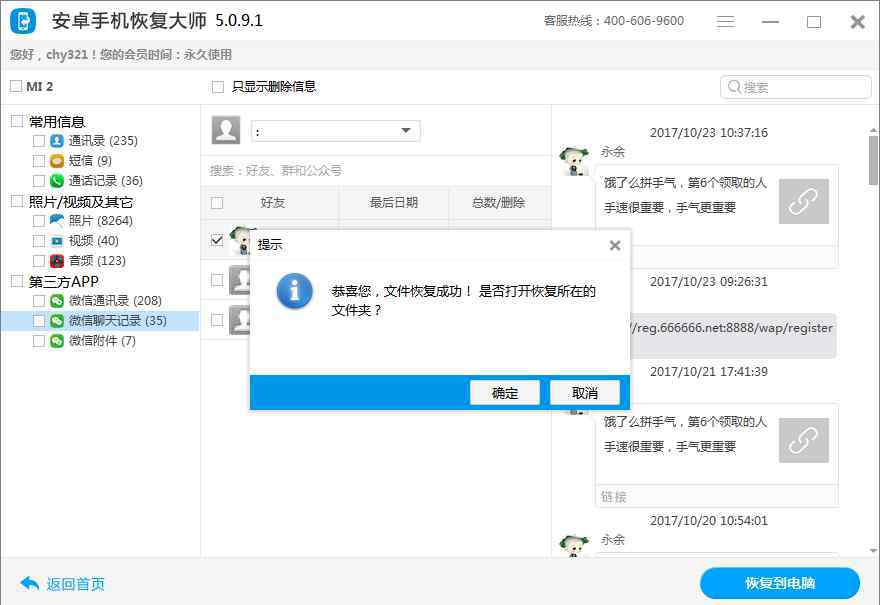Click chat scrollbar up arrow
The height and width of the screenshot is (605, 880).
(x=873, y=130)
